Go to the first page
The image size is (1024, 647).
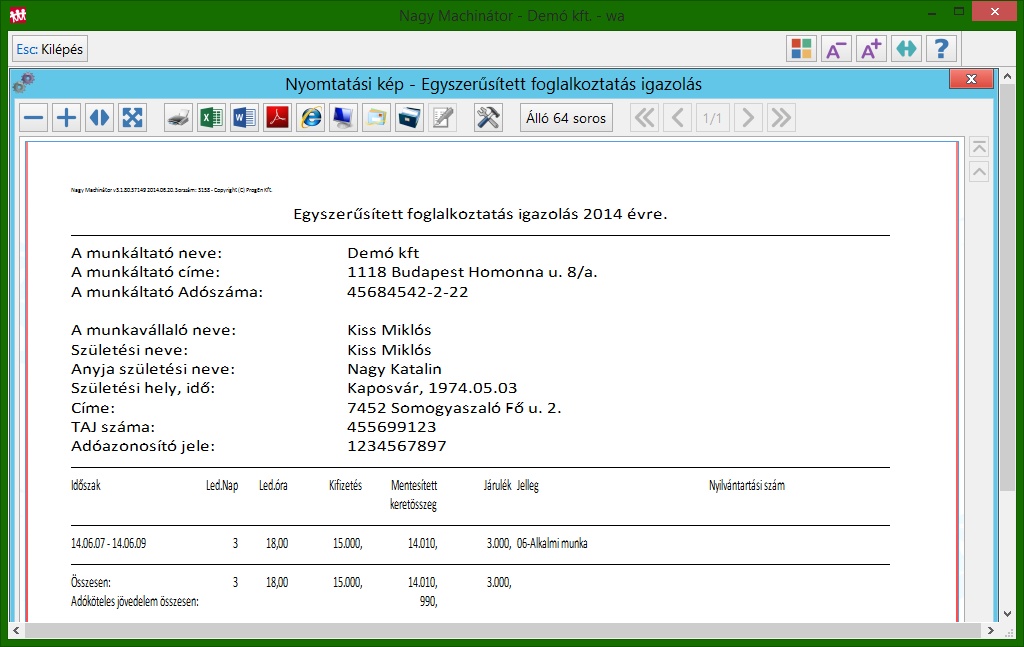pyautogui.click(x=645, y=118)
